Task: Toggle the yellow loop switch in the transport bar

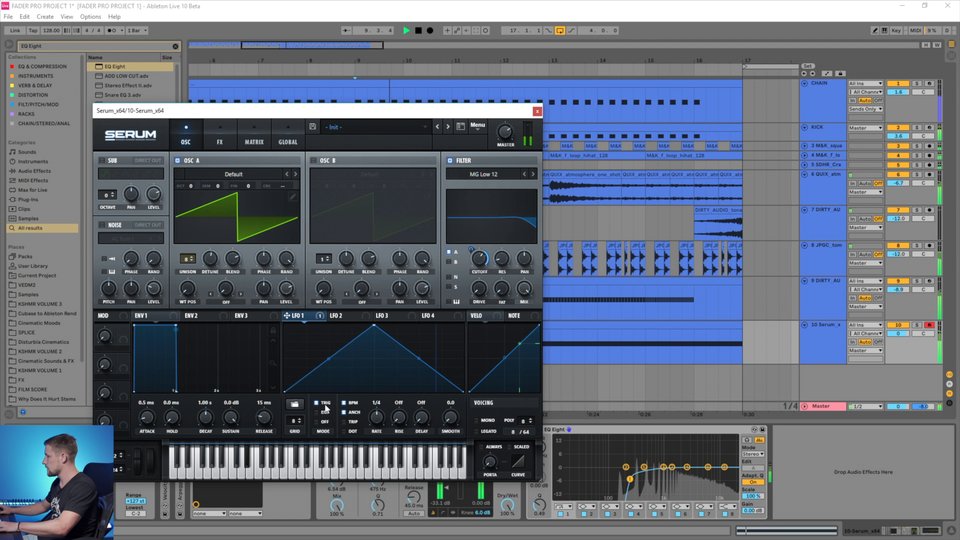Action: click(x=560, y=30)
